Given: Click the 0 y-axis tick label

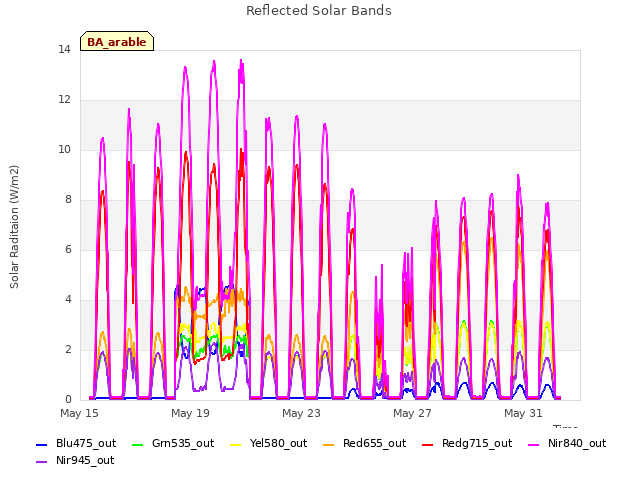Looking at the screenshot, I should click(68, 400).
